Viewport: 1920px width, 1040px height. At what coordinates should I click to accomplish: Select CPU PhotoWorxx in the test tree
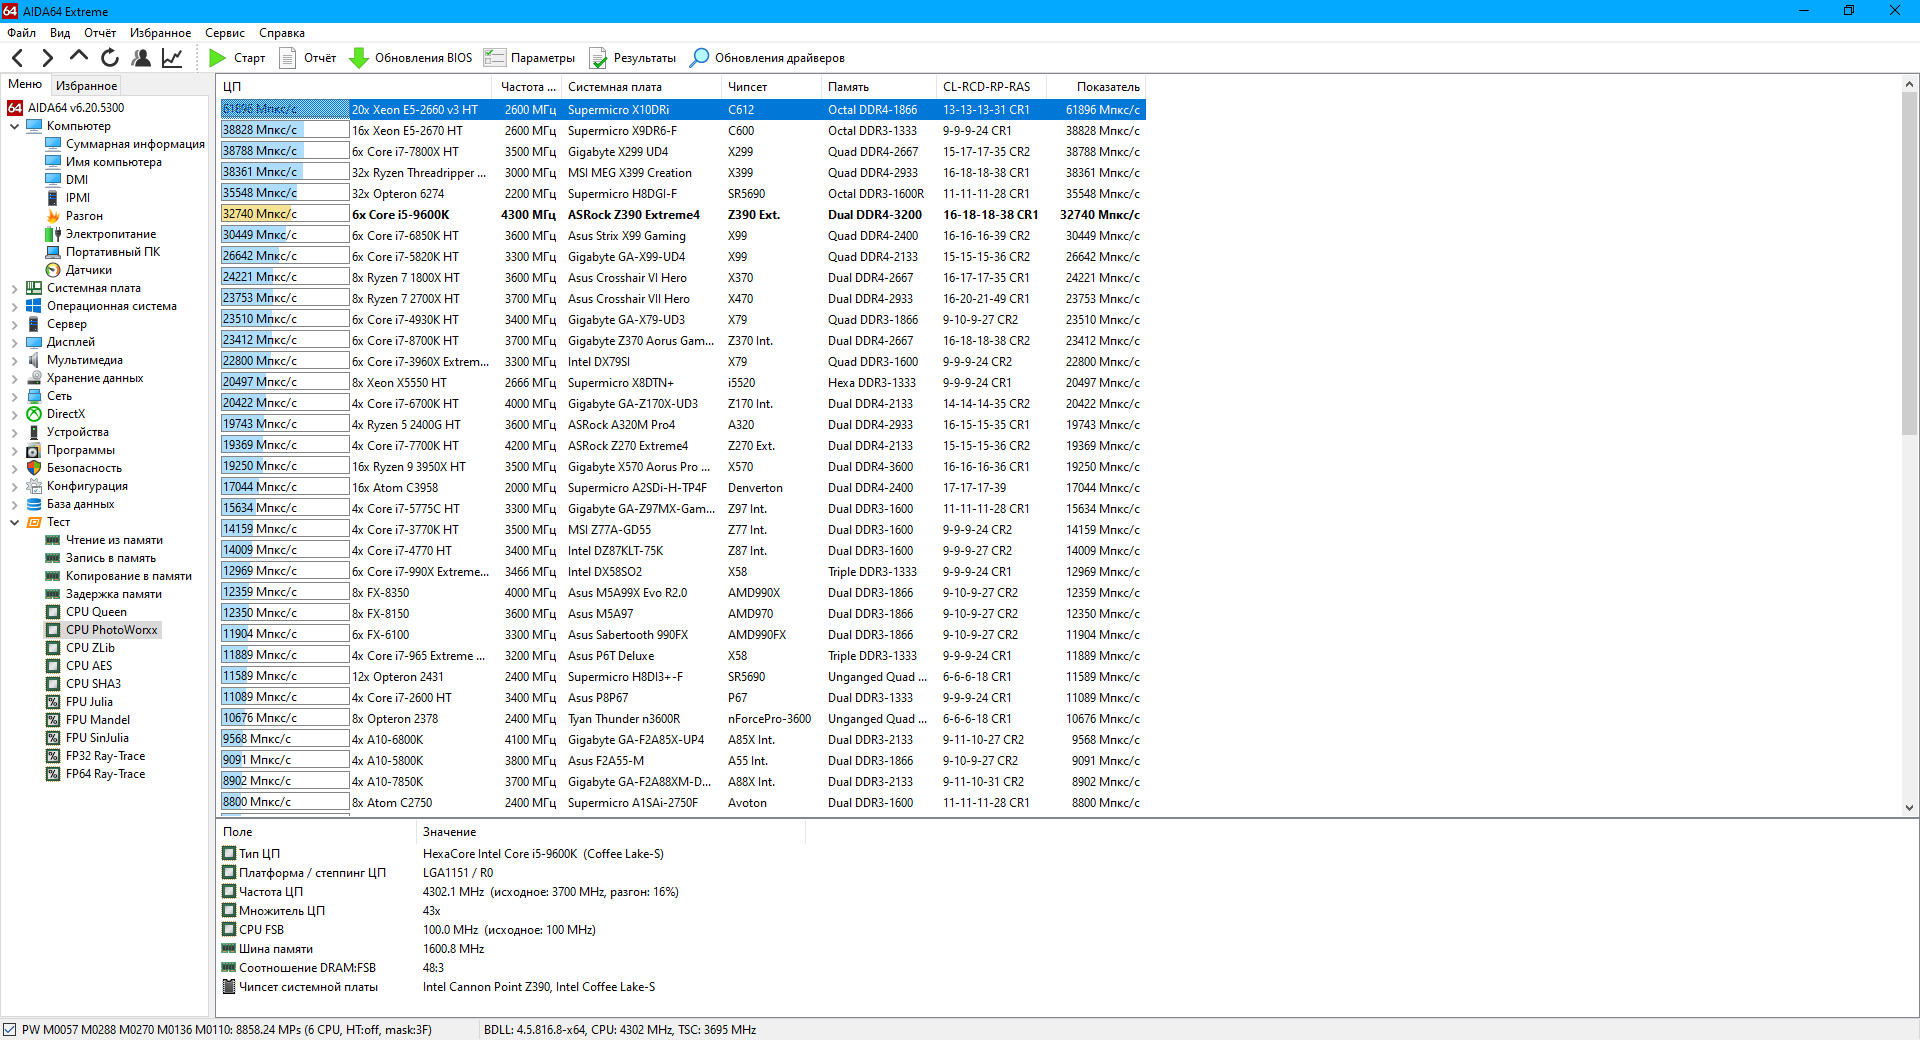click(x=112, y=630)
